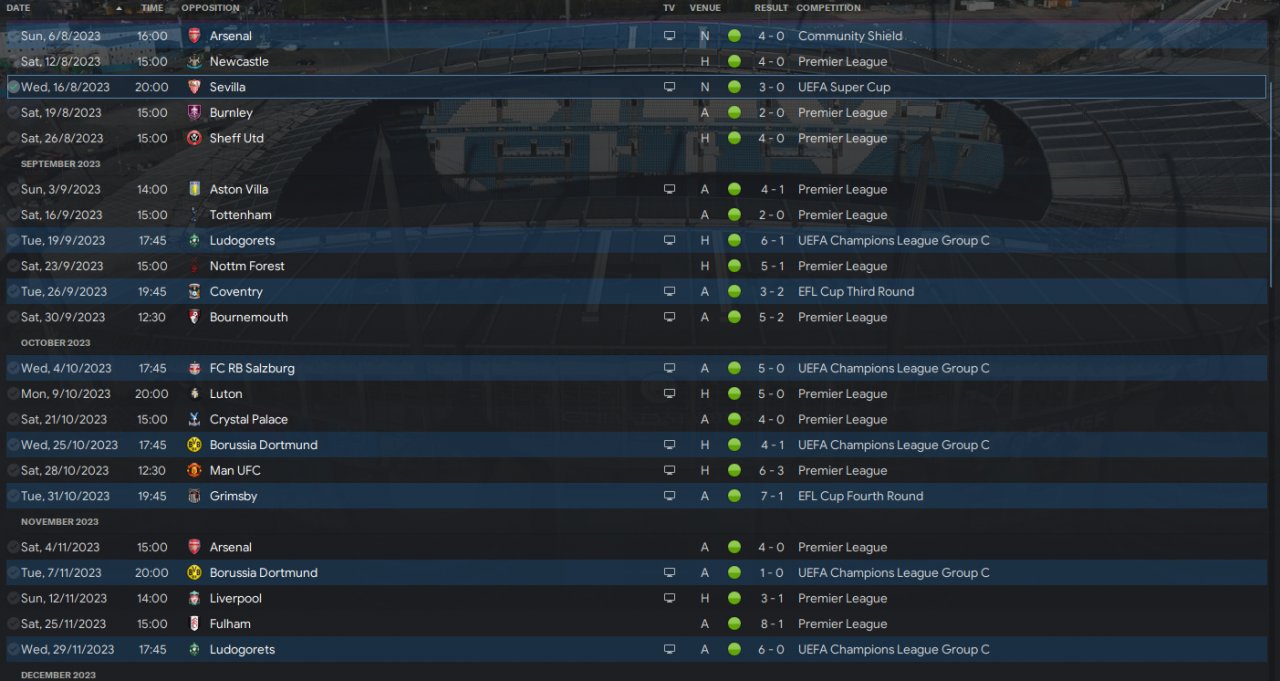
Task: Toggle the row marker beside Tue, 19/9/2023
Action: [x=13, y=241]
